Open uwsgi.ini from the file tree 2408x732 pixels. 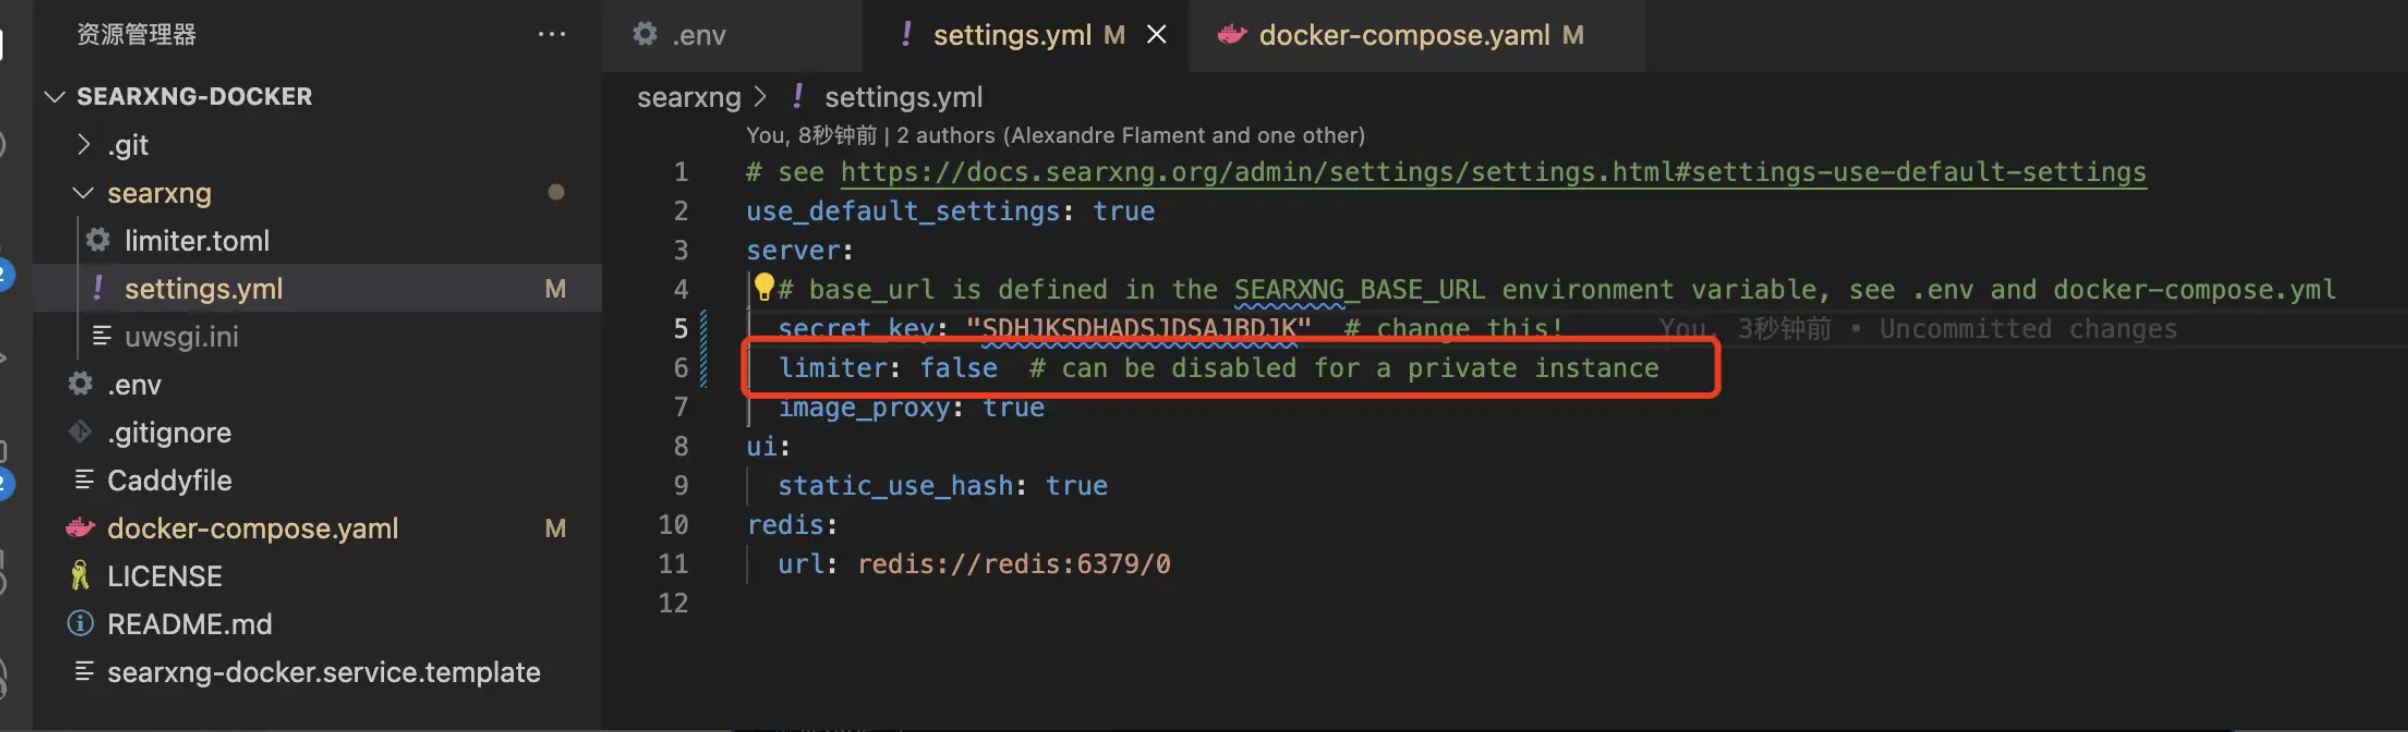point(181,336)
